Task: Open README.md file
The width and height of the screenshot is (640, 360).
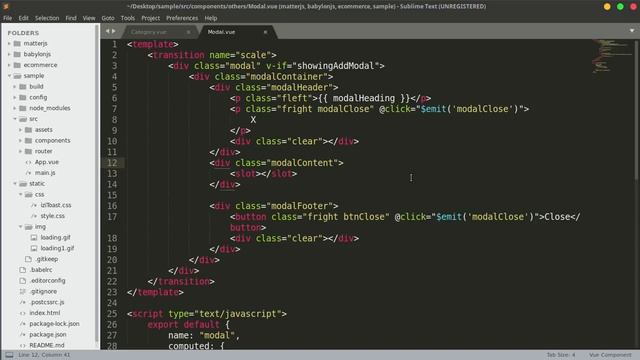Action: coord(47,345)
